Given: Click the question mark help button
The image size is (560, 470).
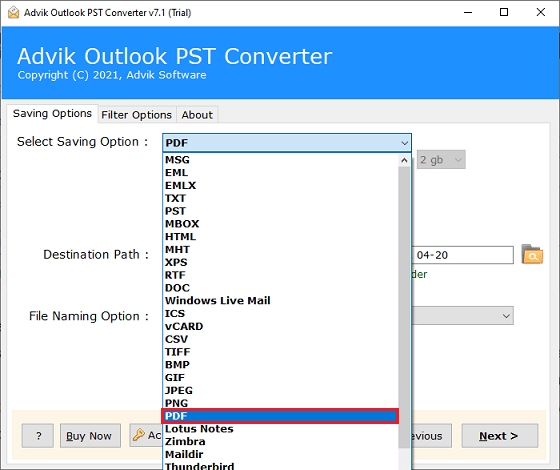Looking at the screenshot, I should (x=38, y=436).
